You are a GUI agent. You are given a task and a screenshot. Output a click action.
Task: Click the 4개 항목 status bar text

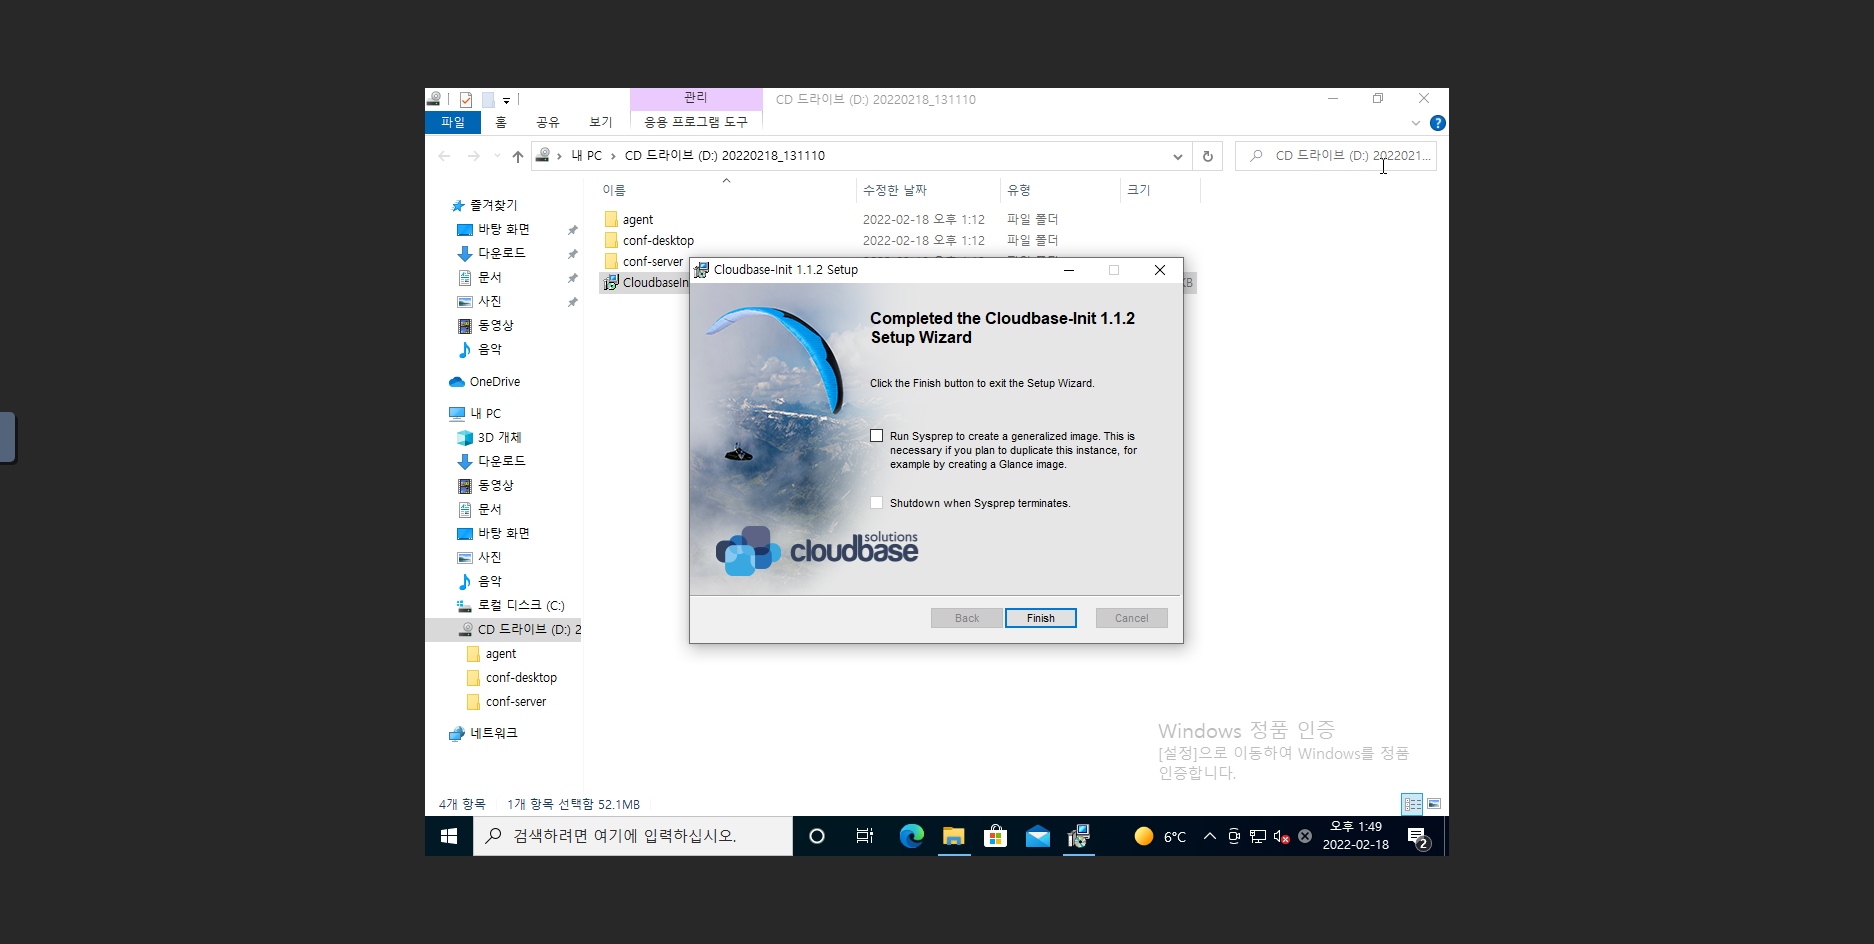point(462,804)
